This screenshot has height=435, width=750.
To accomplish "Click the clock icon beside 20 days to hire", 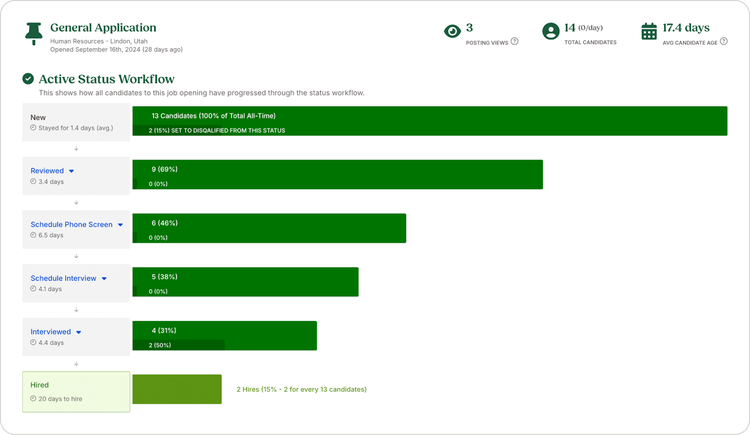I will [x=33, y=399].
